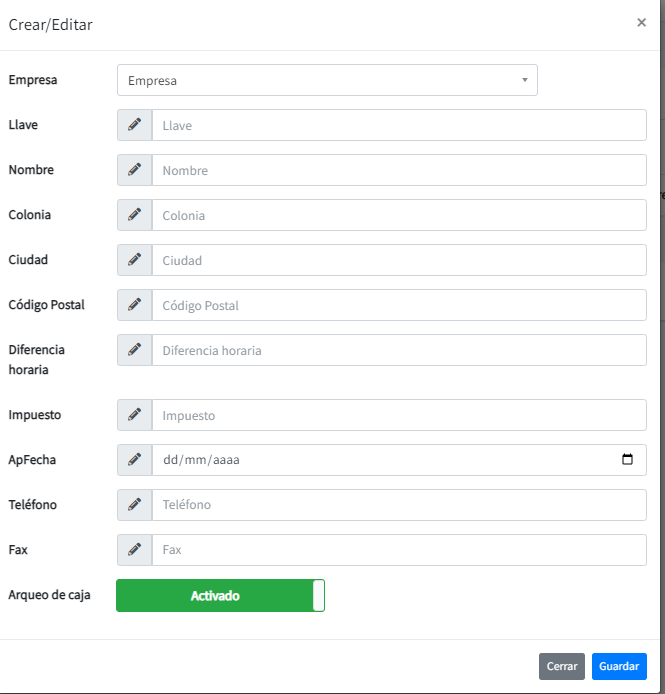Click into the Código Postal field

click(x=399, y=305)
